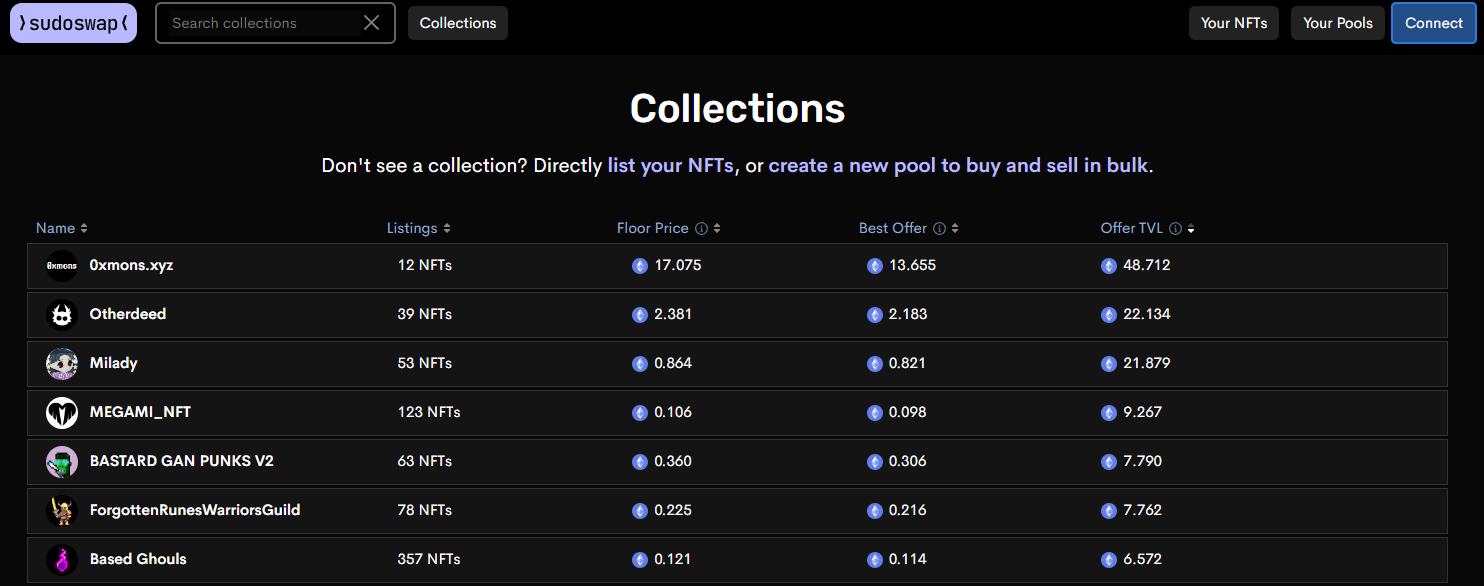This screenshot has width=1484, height=586.
Task: Select the '12 NFTs' listings cell
Action: 425,266
